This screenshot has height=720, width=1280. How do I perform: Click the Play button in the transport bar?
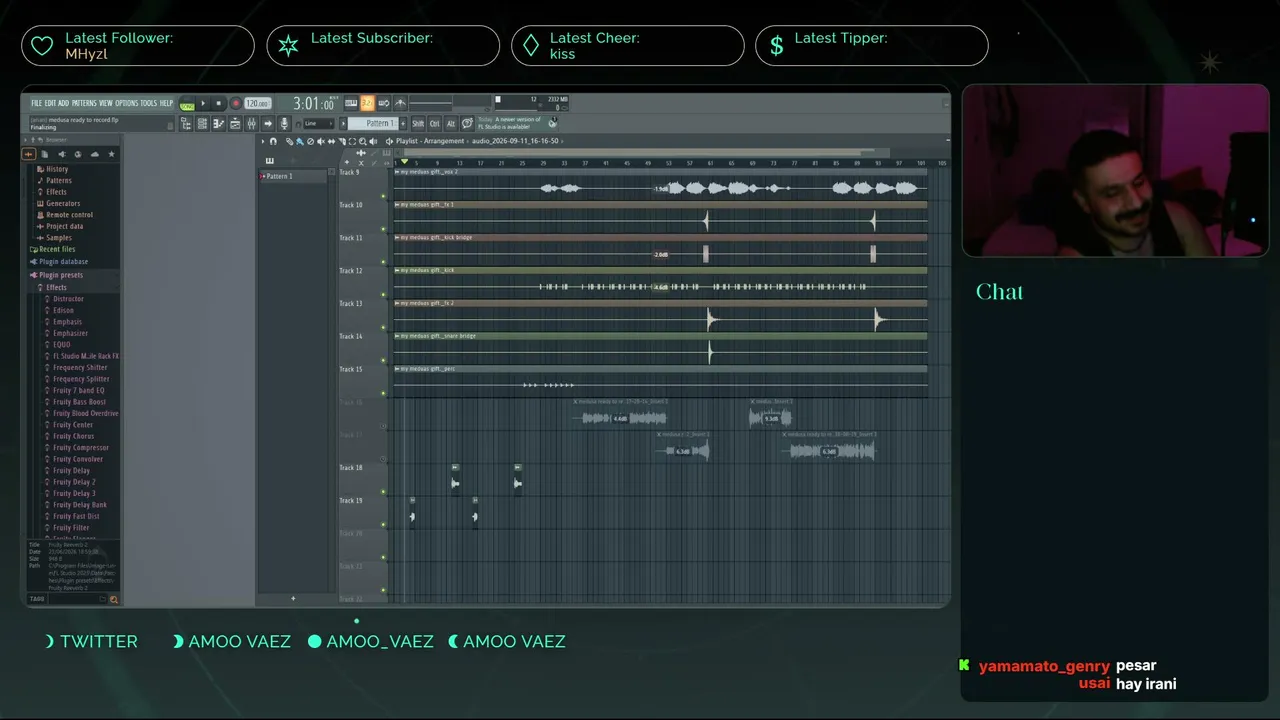(x=203, y=103)
